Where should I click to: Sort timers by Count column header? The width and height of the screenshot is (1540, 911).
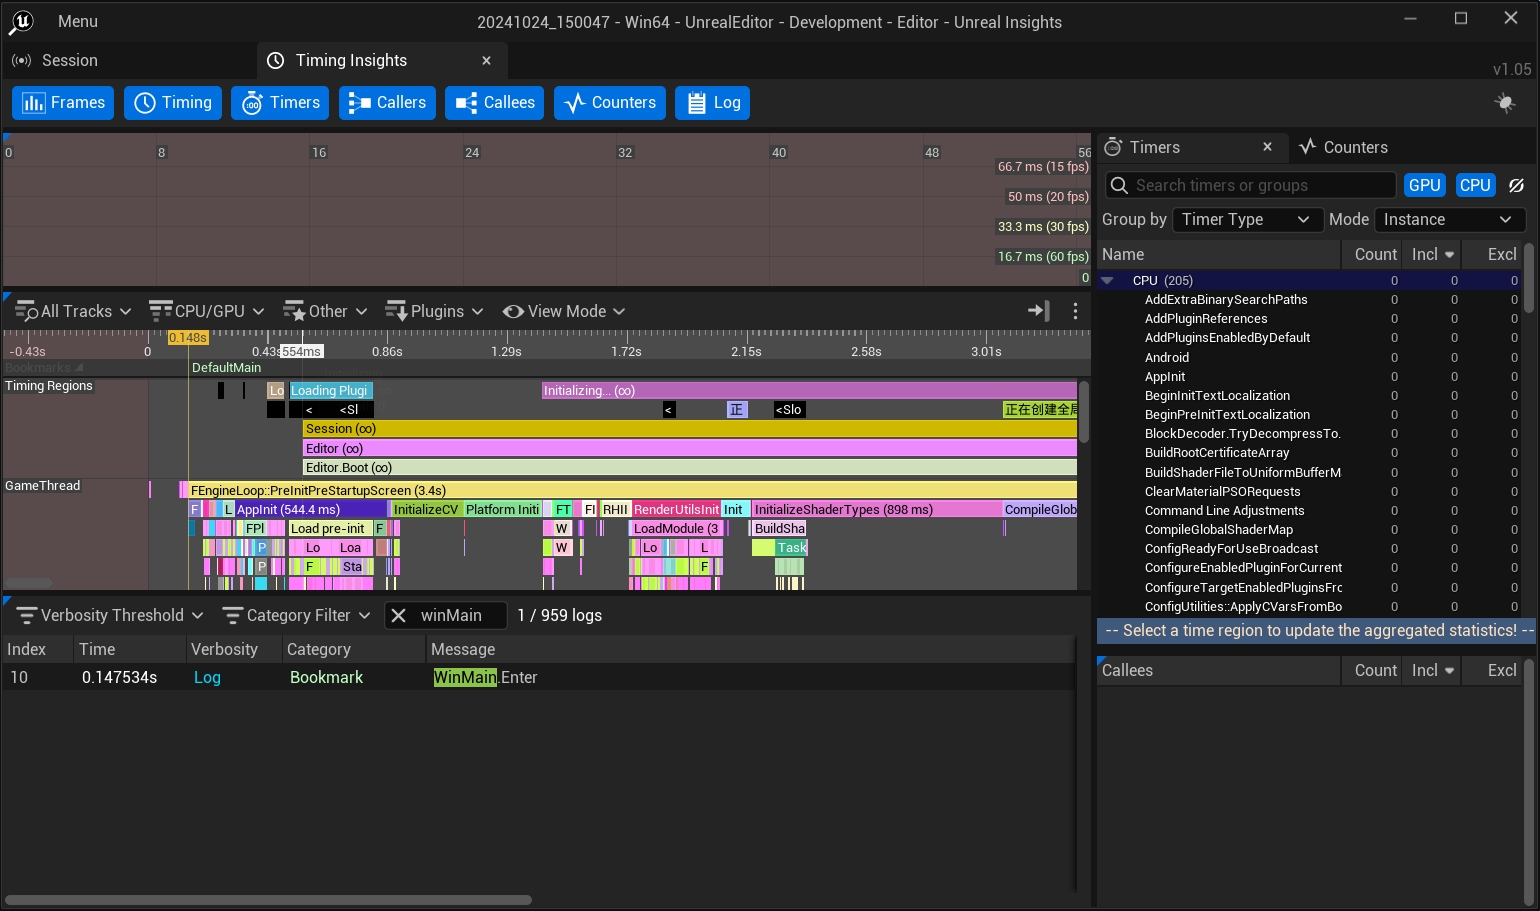click(x=1371, y=255)
